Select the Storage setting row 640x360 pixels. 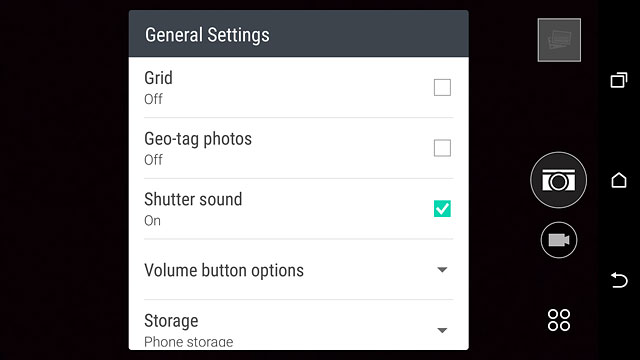[x=299, y=325]
